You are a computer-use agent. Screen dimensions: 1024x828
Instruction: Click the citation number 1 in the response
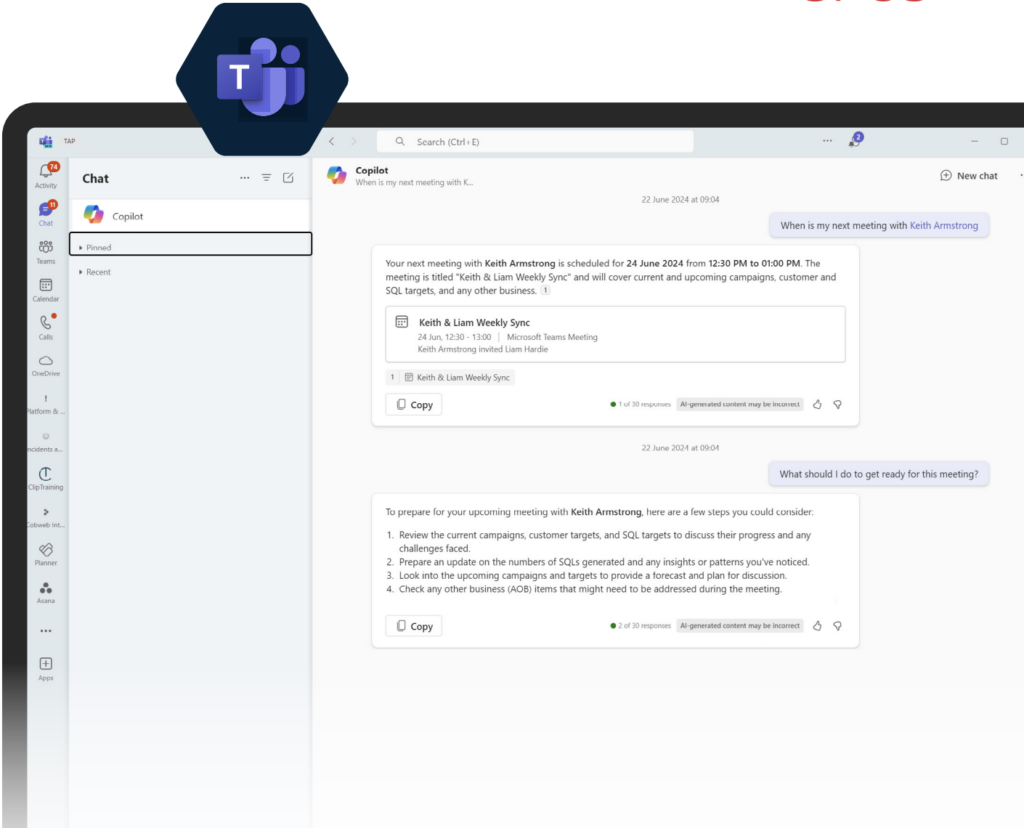coord(545,291)
